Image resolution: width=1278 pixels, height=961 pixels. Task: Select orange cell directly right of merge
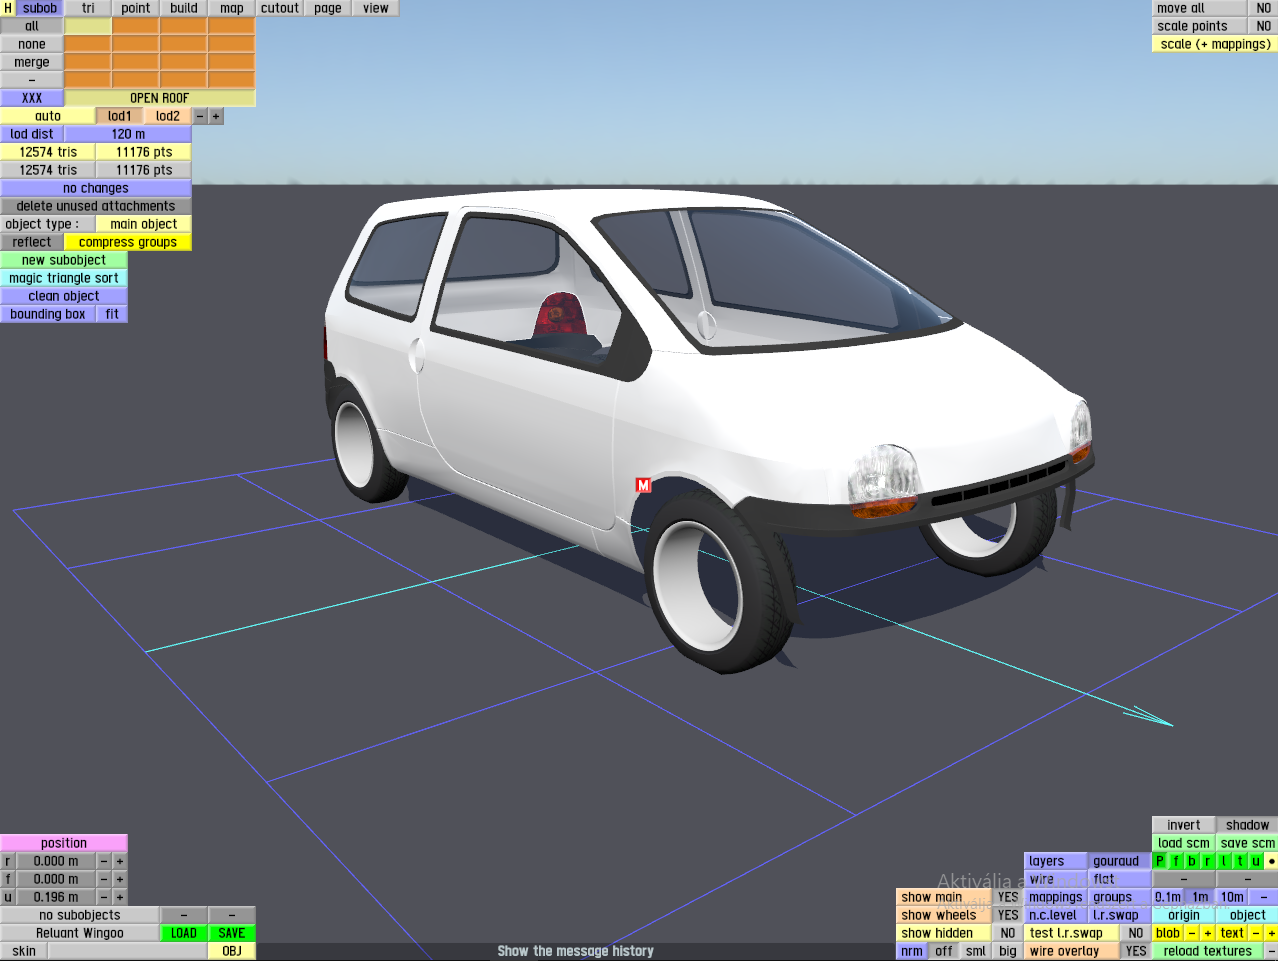pyautogui.click(x=88, y=62)
